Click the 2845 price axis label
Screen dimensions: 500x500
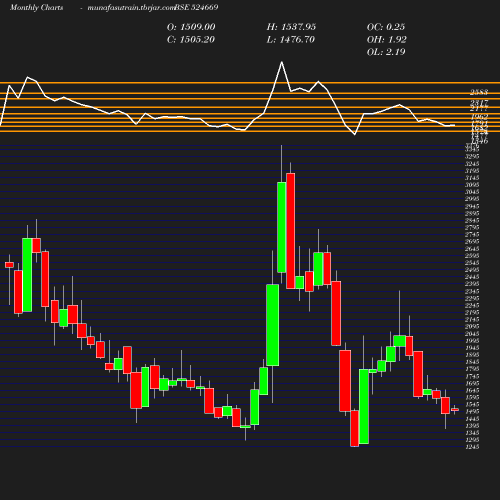472,220
